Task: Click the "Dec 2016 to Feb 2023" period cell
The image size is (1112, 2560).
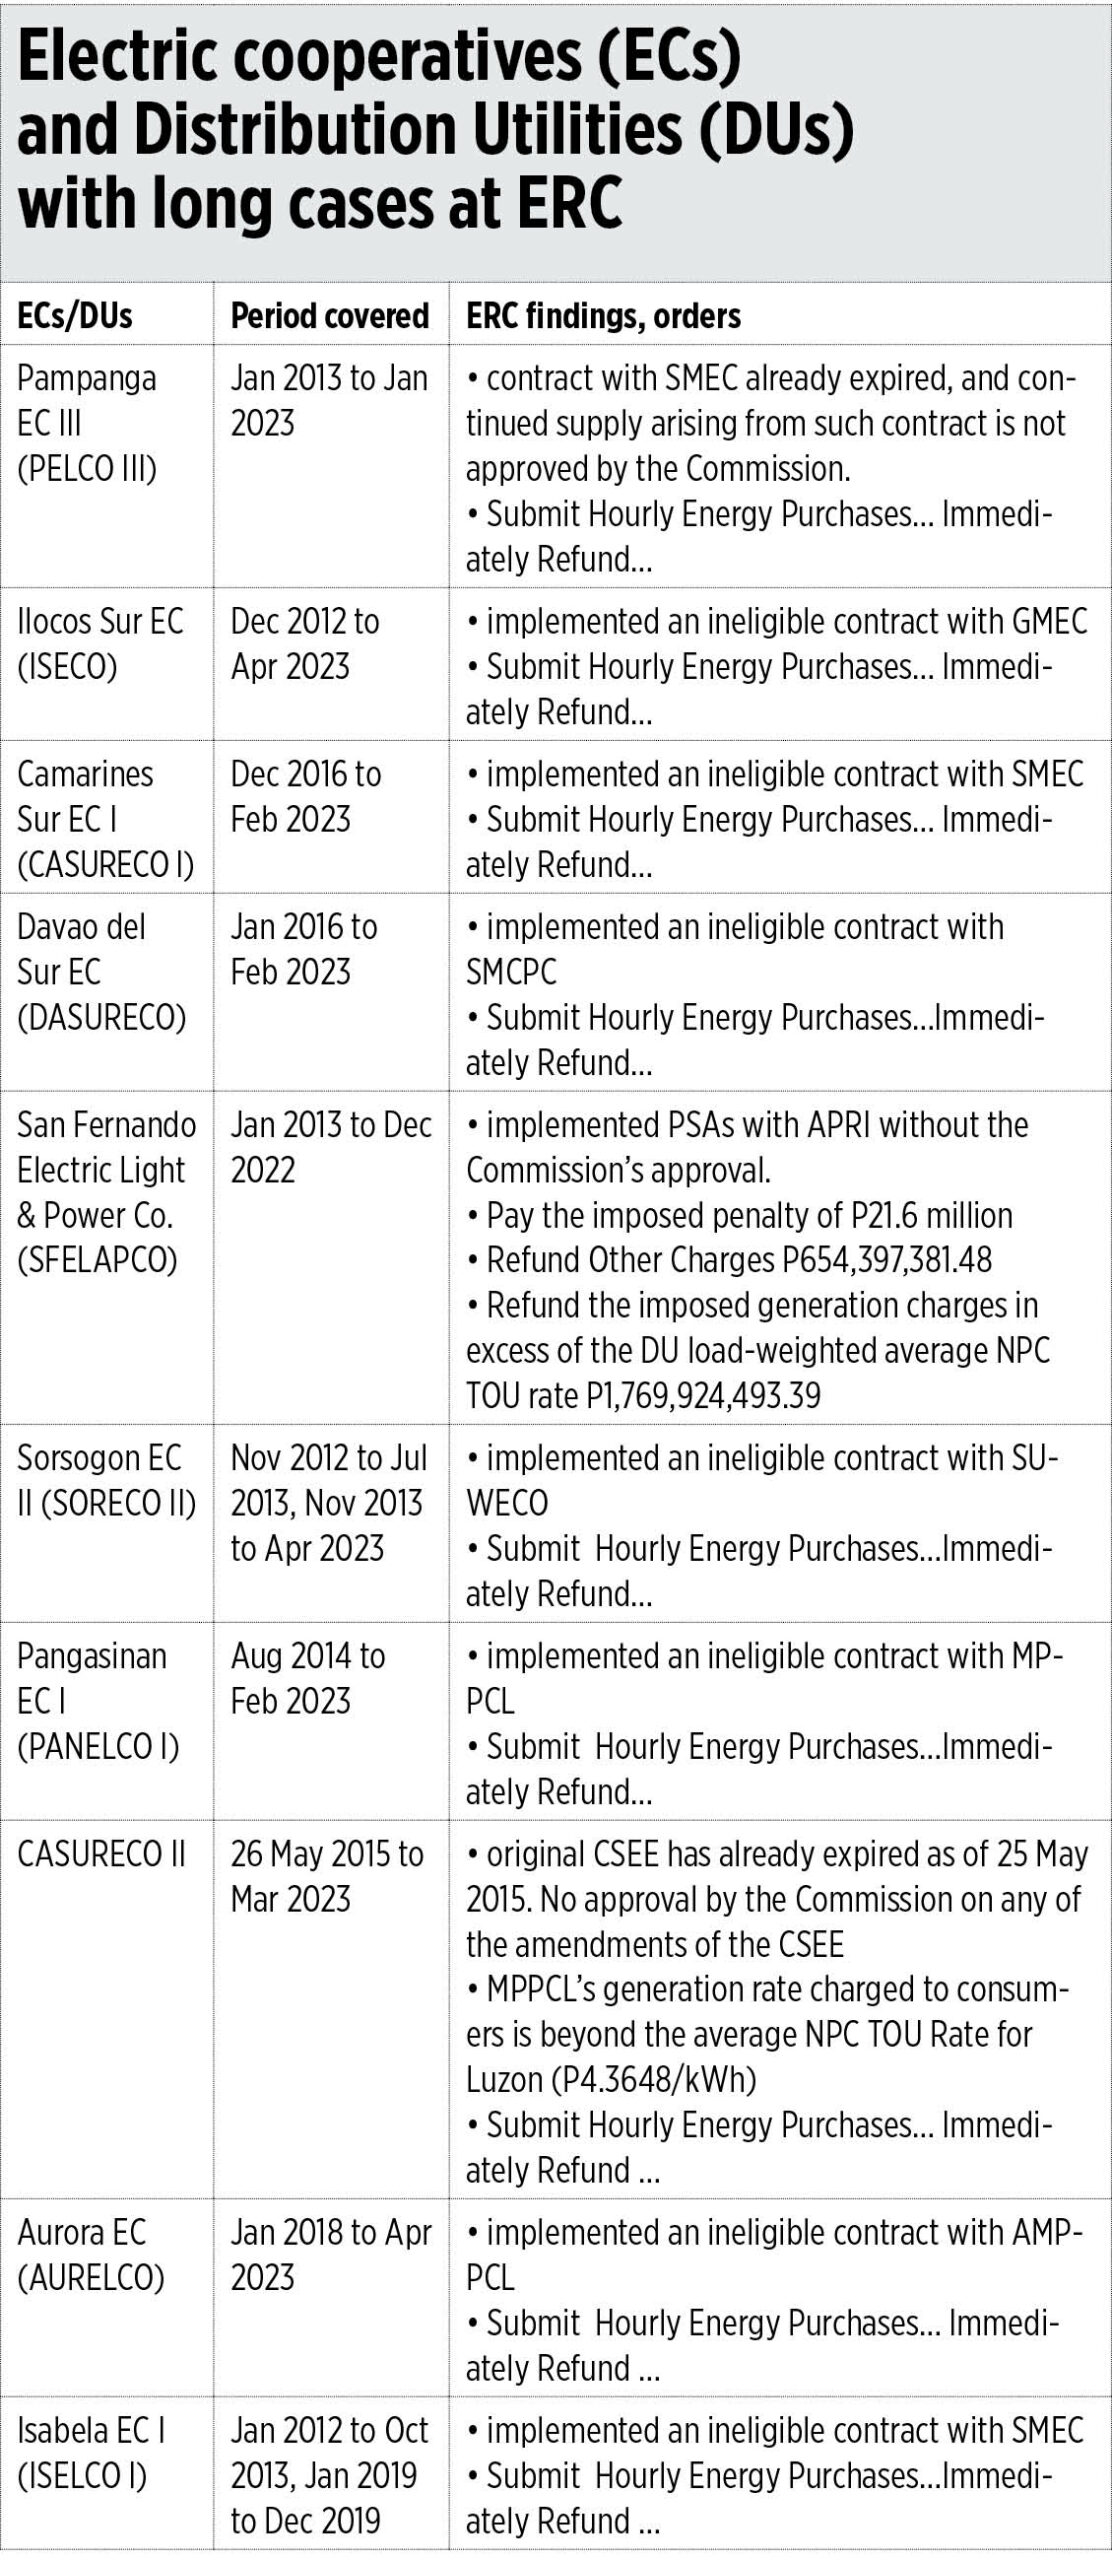Action: pyautogui.click(x=306, y=796)
